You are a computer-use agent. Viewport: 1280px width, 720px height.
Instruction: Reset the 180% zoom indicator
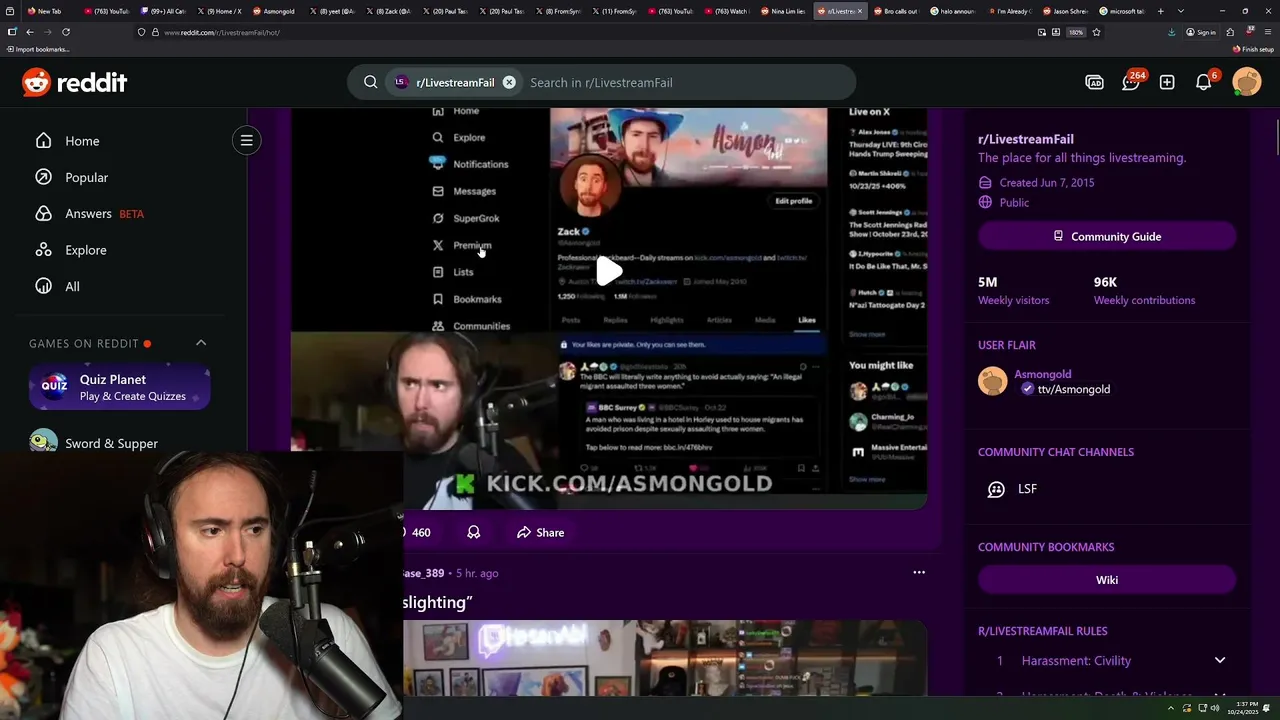[x=1076, y=32]
